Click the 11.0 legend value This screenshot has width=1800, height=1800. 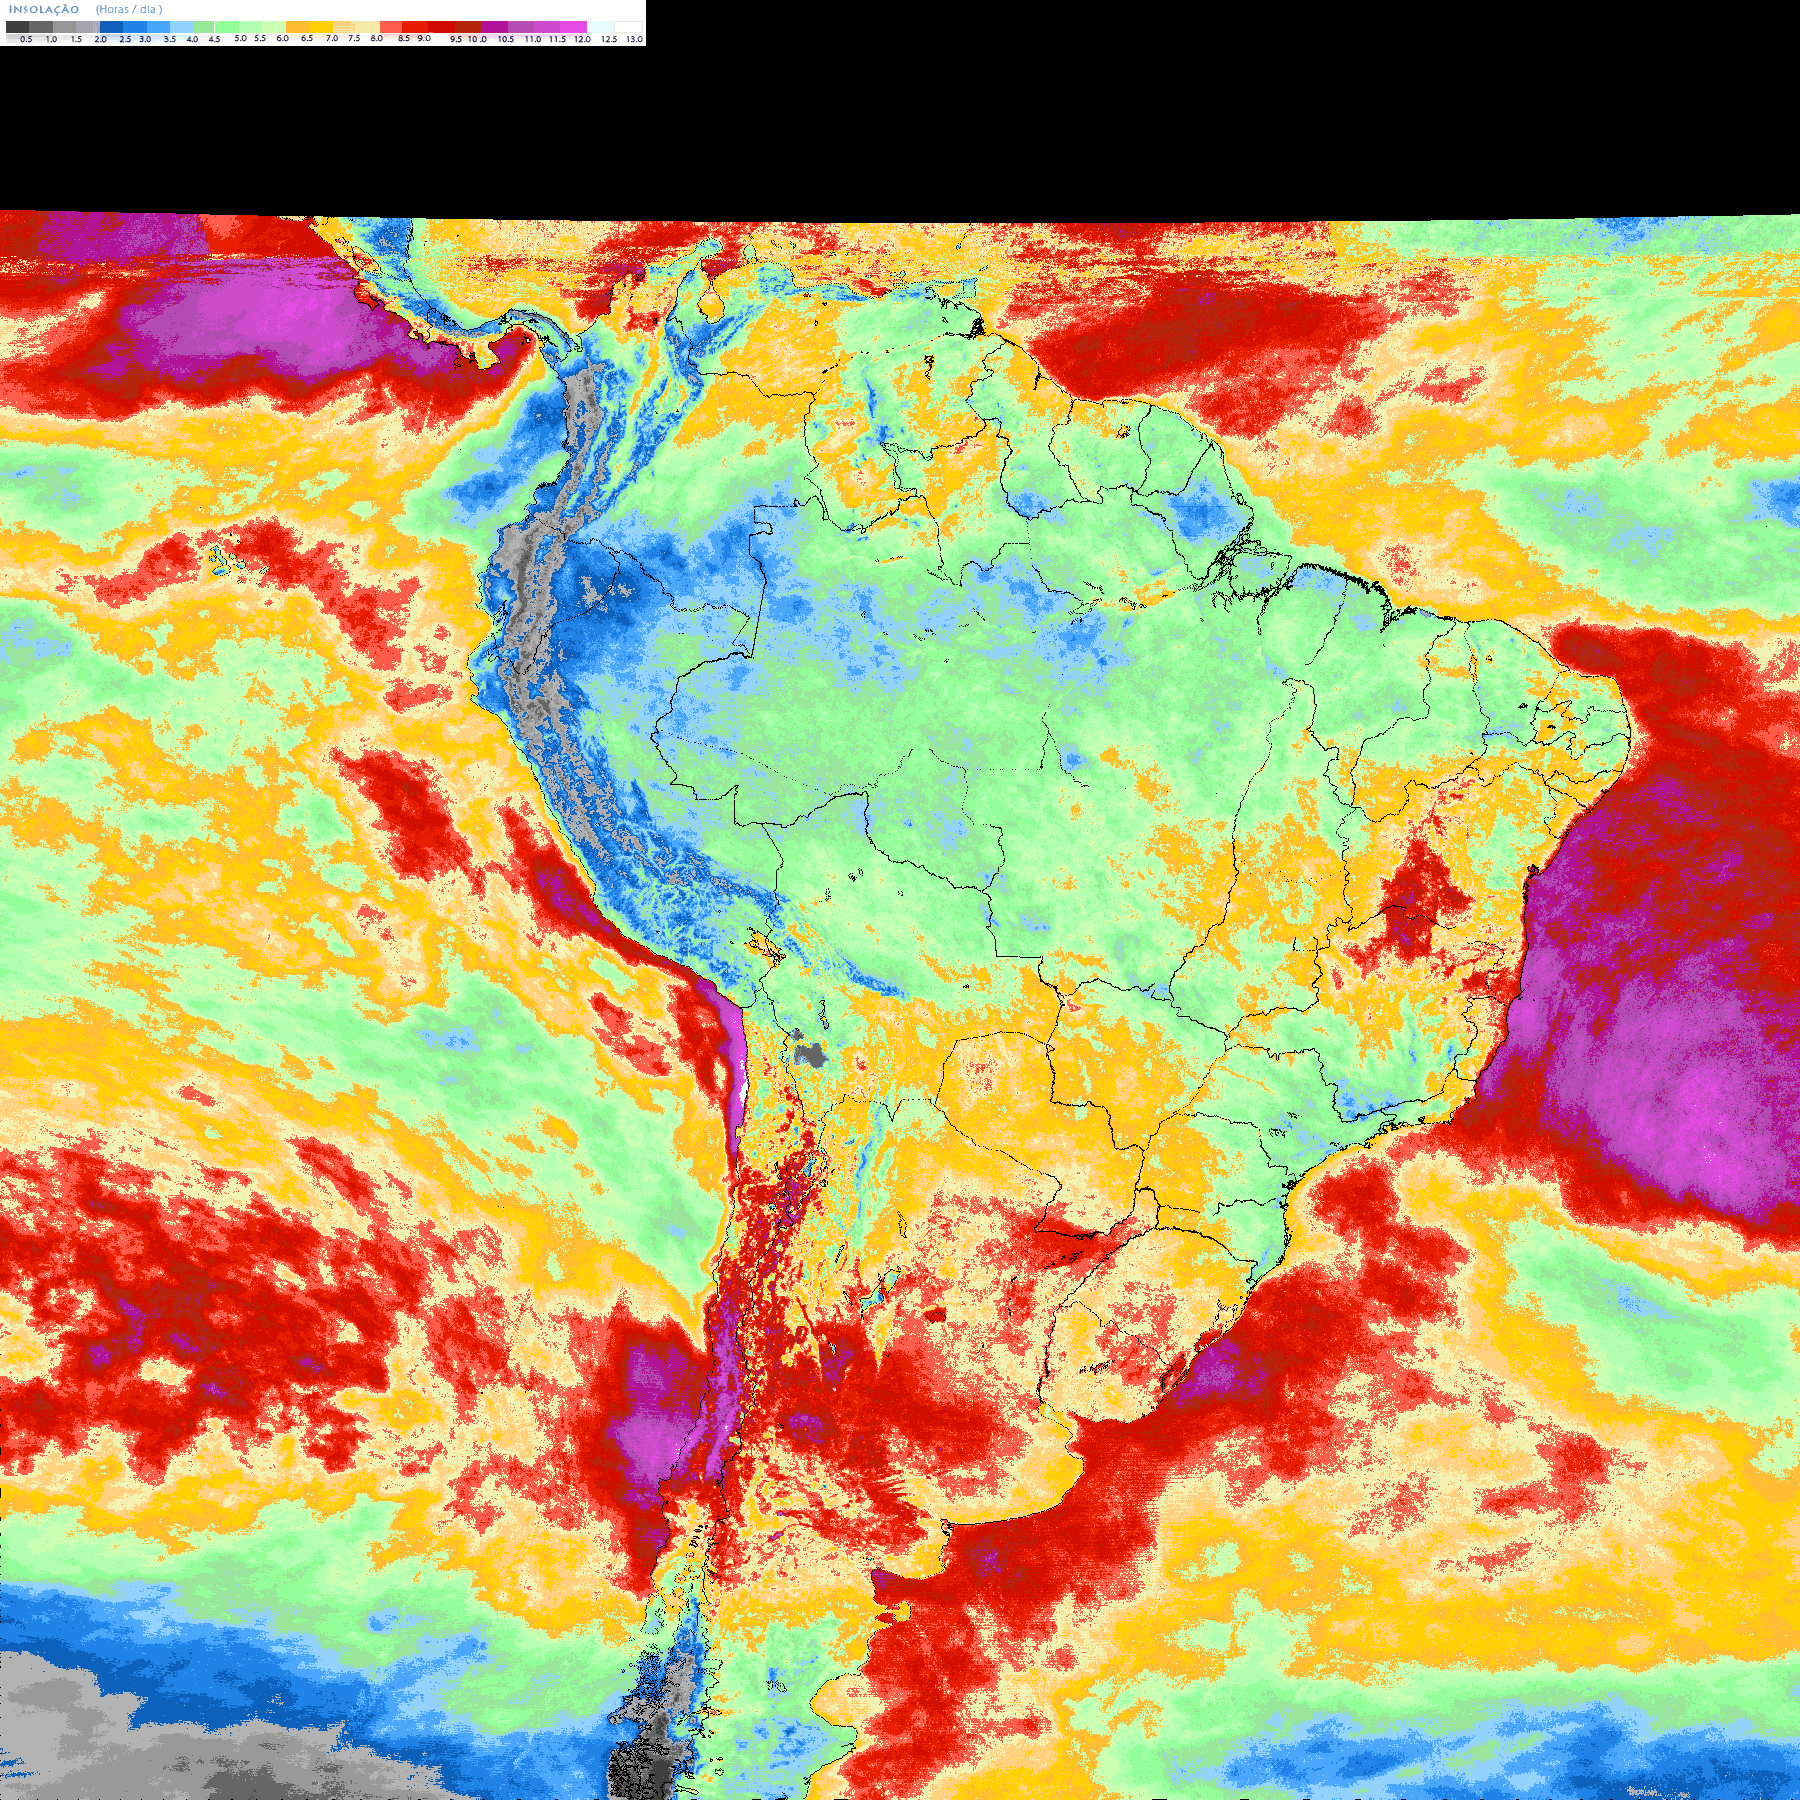[533, 39]
